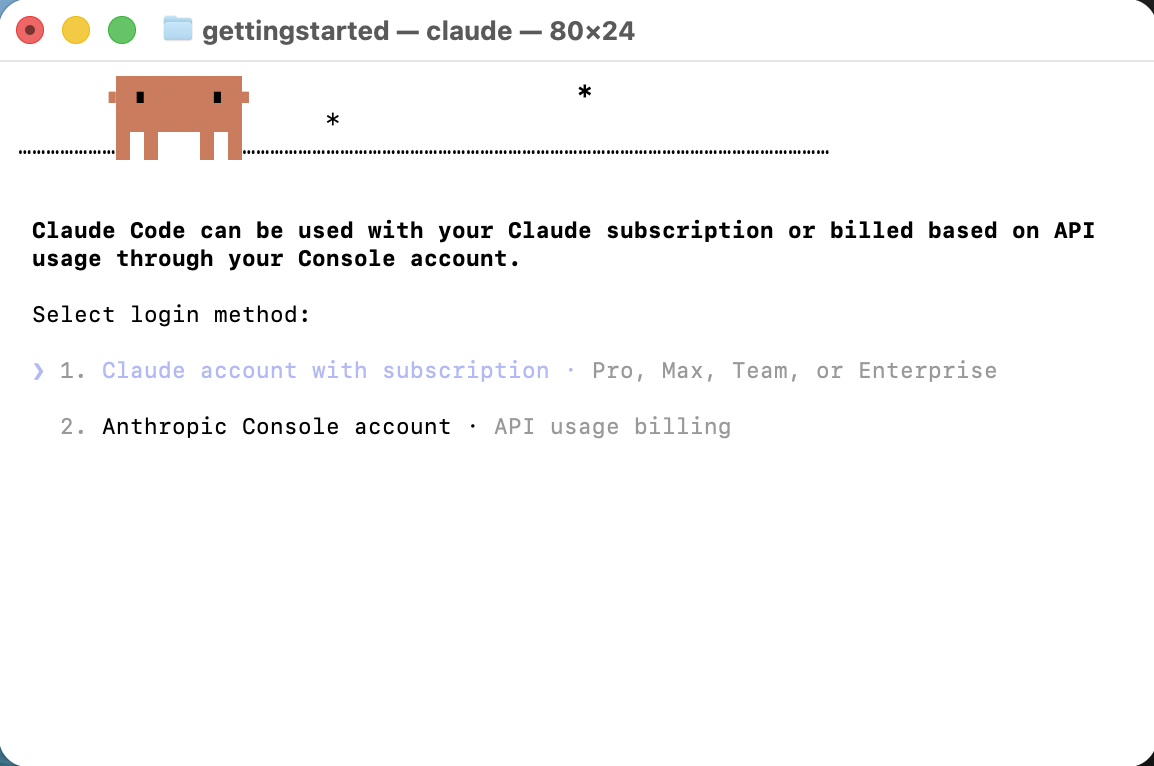Click the bold Claude subscription description text
The image size is (1154, 766).
coord(563,244)
